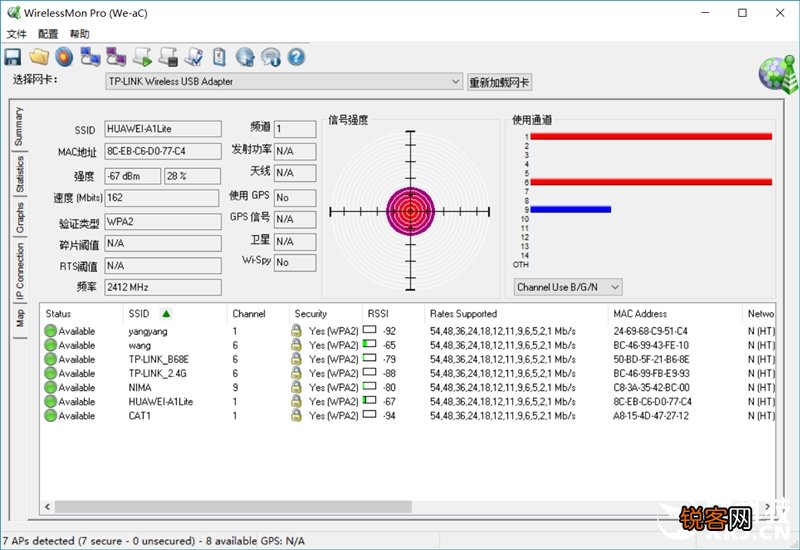Click the 频道 channel field showing 1

tap(295, 129)
